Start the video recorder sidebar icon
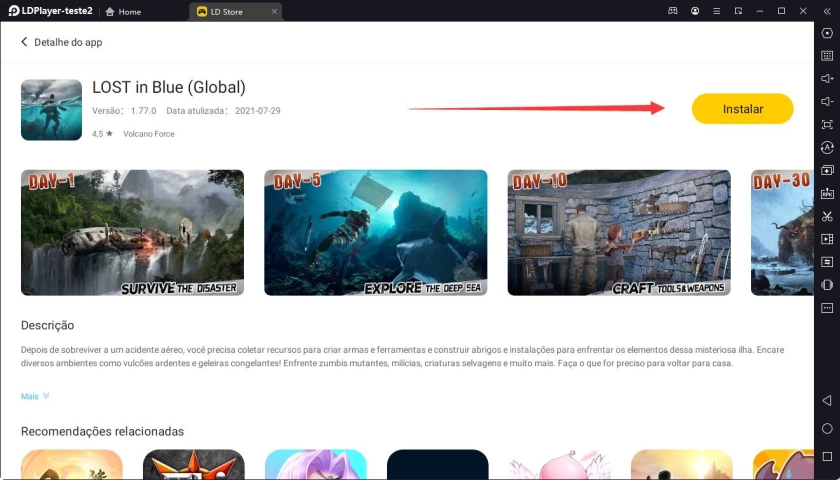This screenshot has width=840, height=480. tap(827, 239)
